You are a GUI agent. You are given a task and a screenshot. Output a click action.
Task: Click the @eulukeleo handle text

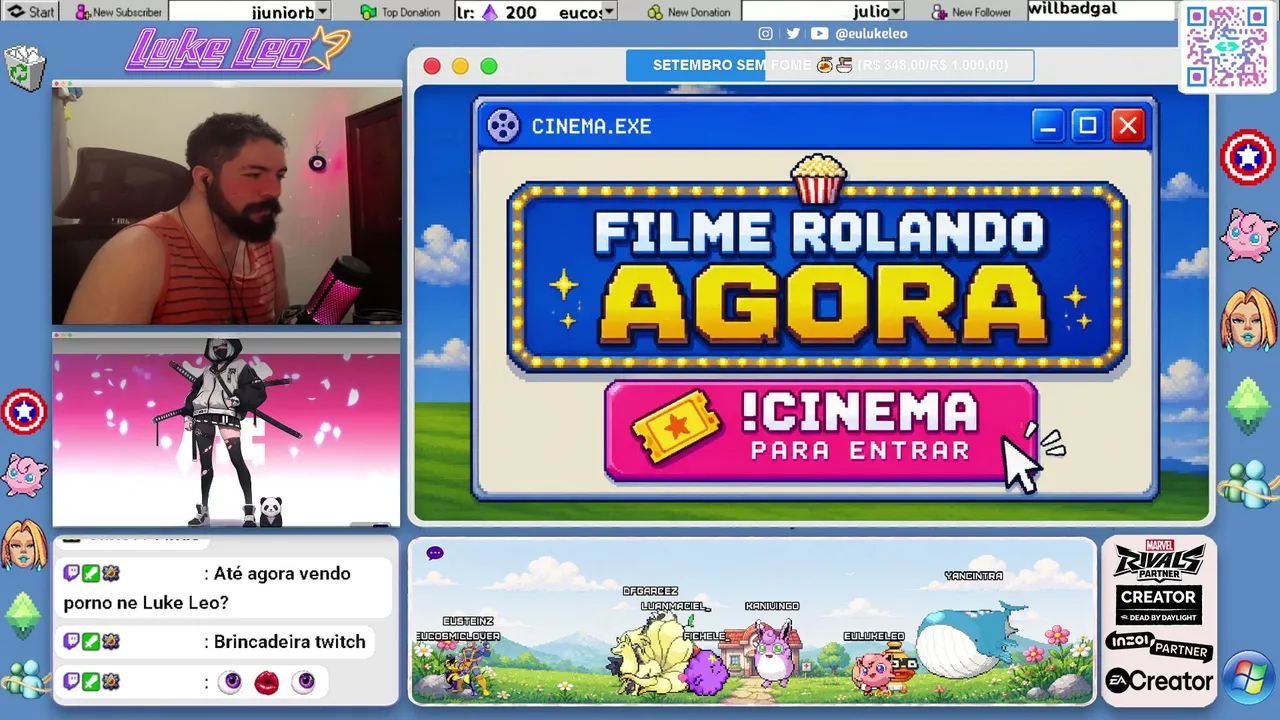tap(871, 33)
